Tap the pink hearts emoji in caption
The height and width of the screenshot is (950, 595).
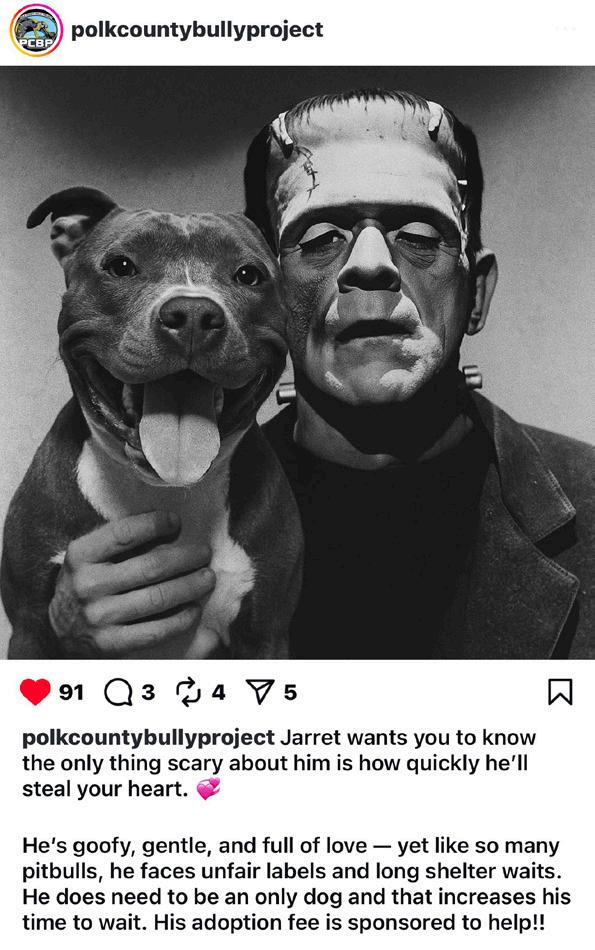(208, 789)
